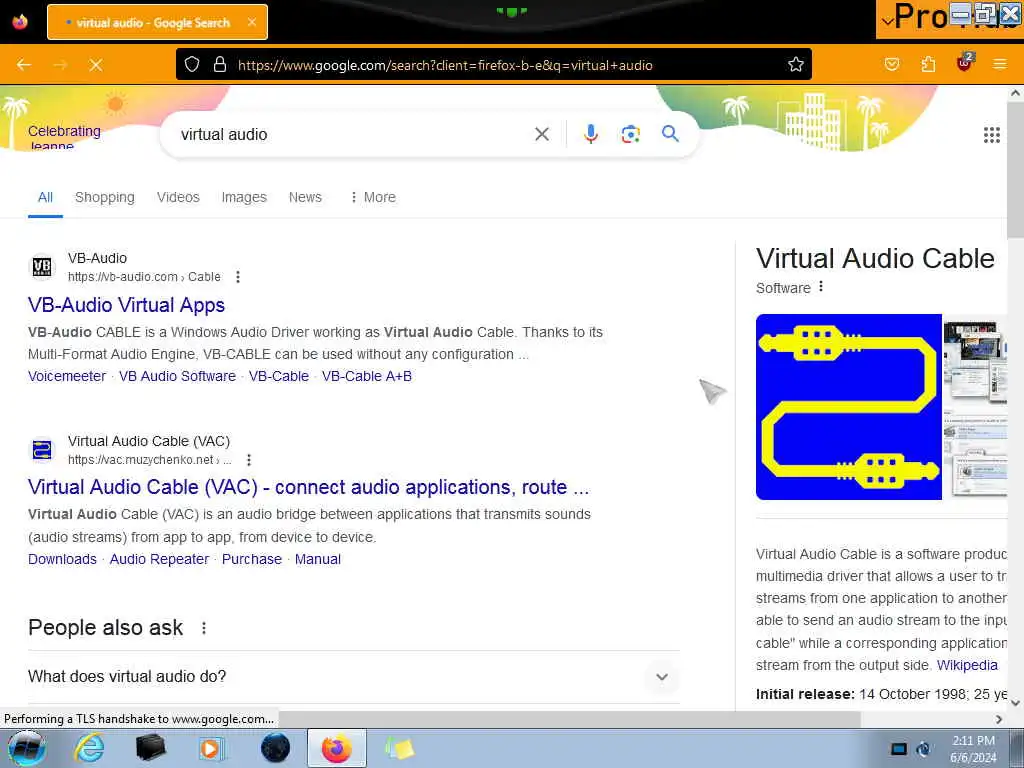Switch to the Images tab

(x=244, y=197)
